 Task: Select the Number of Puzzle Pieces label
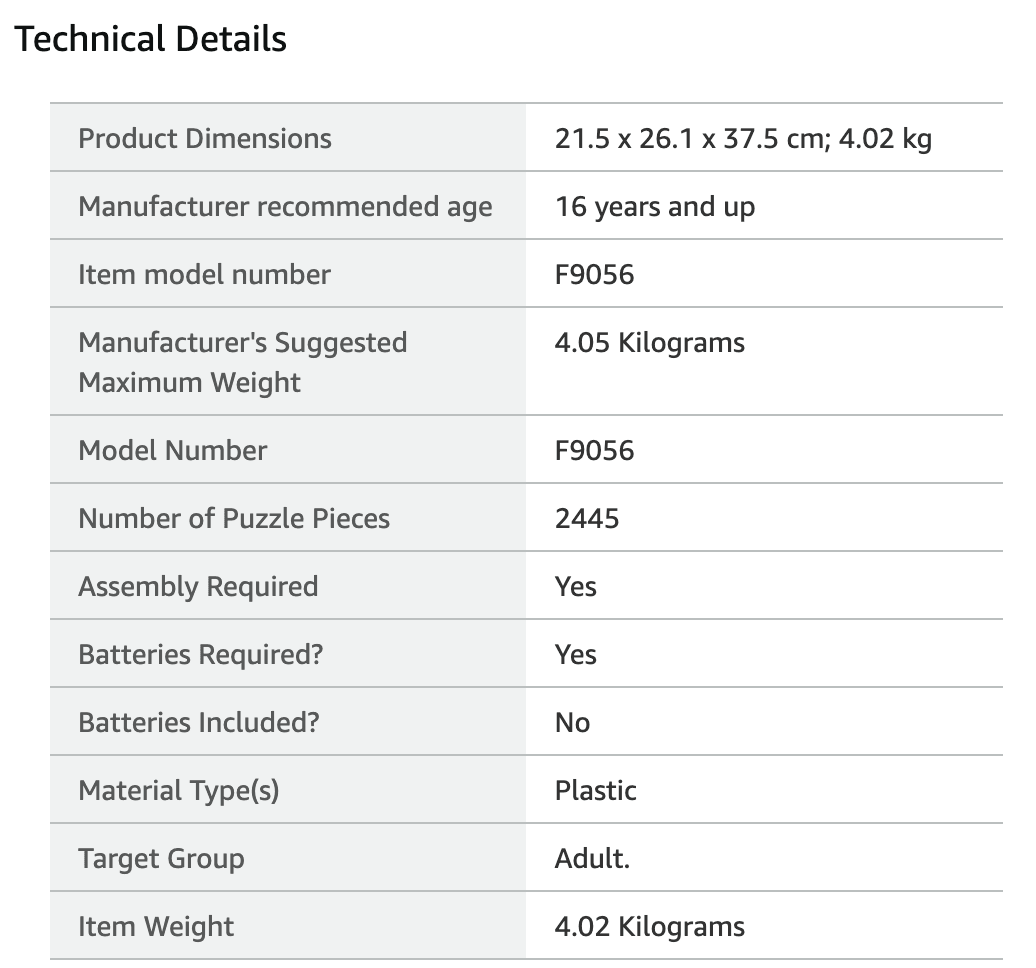(x=234, y=519)
